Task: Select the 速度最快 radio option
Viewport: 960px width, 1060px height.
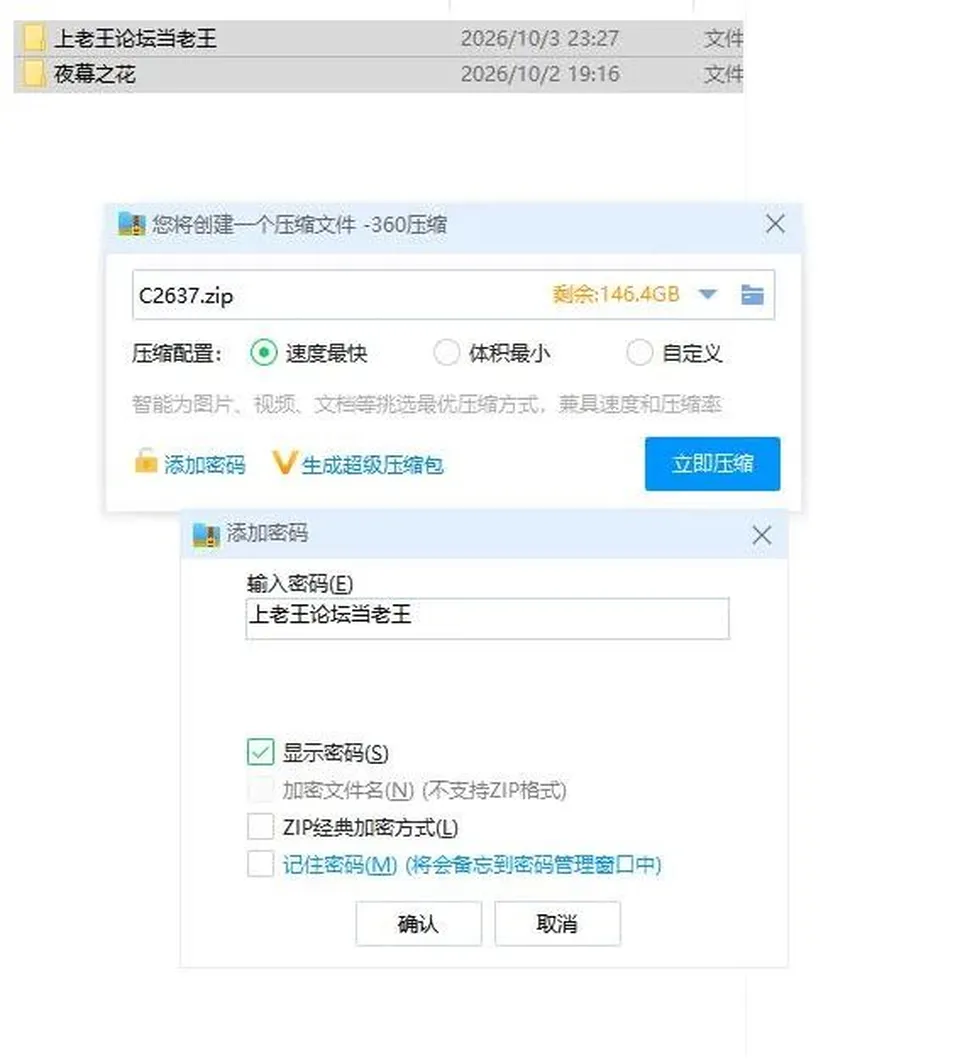Action: [264, 352]
